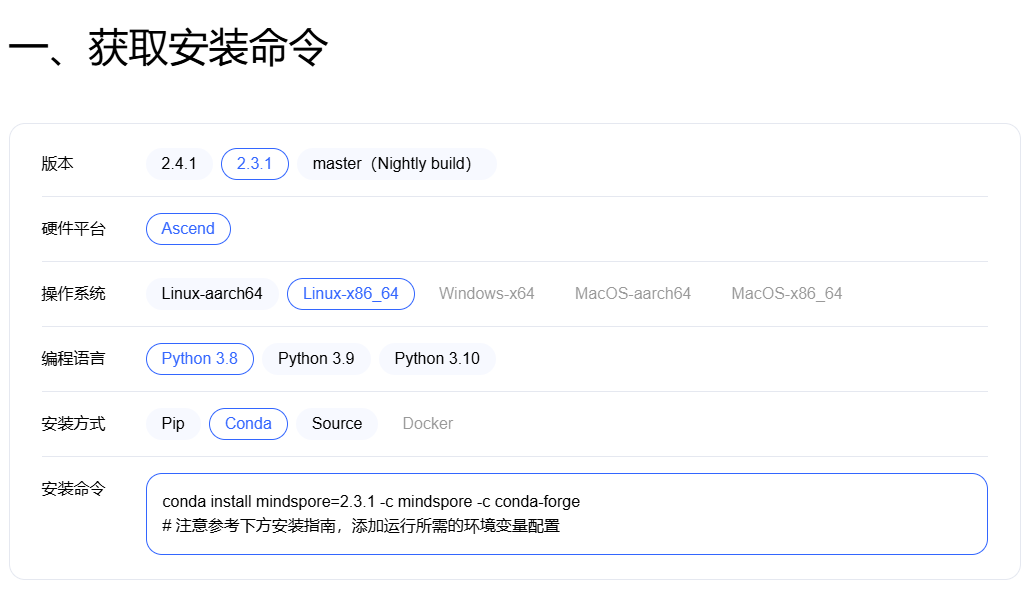Select Python 3.8 language option
This screenshot has width=1033, height=599.
click(200, 359)
